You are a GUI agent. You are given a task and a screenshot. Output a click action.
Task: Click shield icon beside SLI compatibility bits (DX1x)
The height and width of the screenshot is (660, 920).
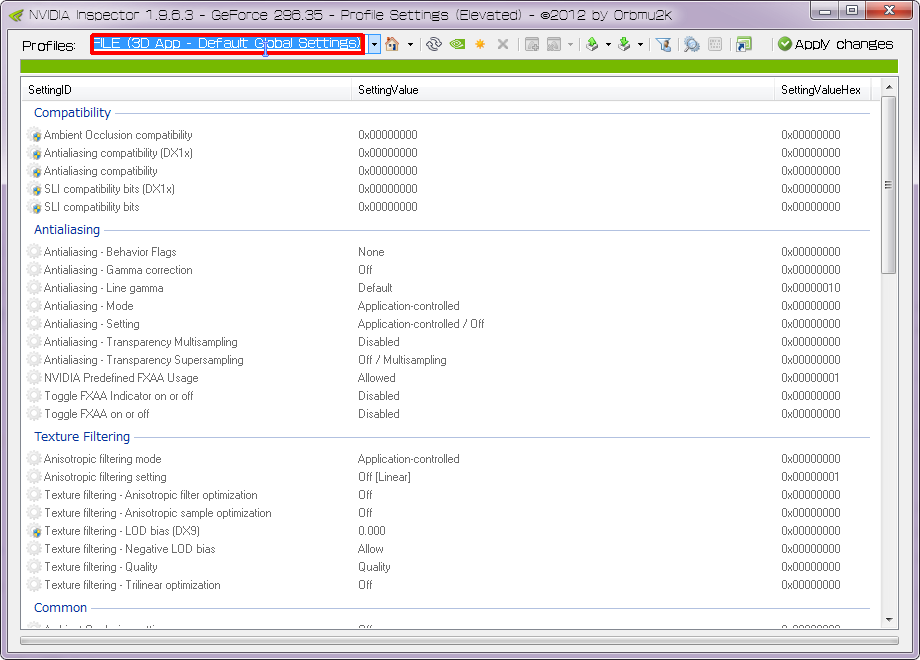coord(35,189)
